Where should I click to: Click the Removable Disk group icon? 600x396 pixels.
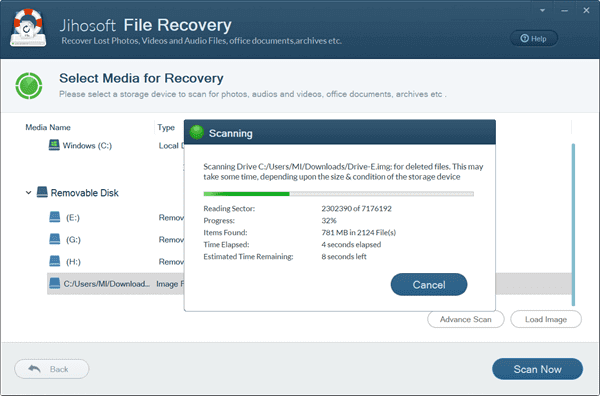tap(42, 192)
